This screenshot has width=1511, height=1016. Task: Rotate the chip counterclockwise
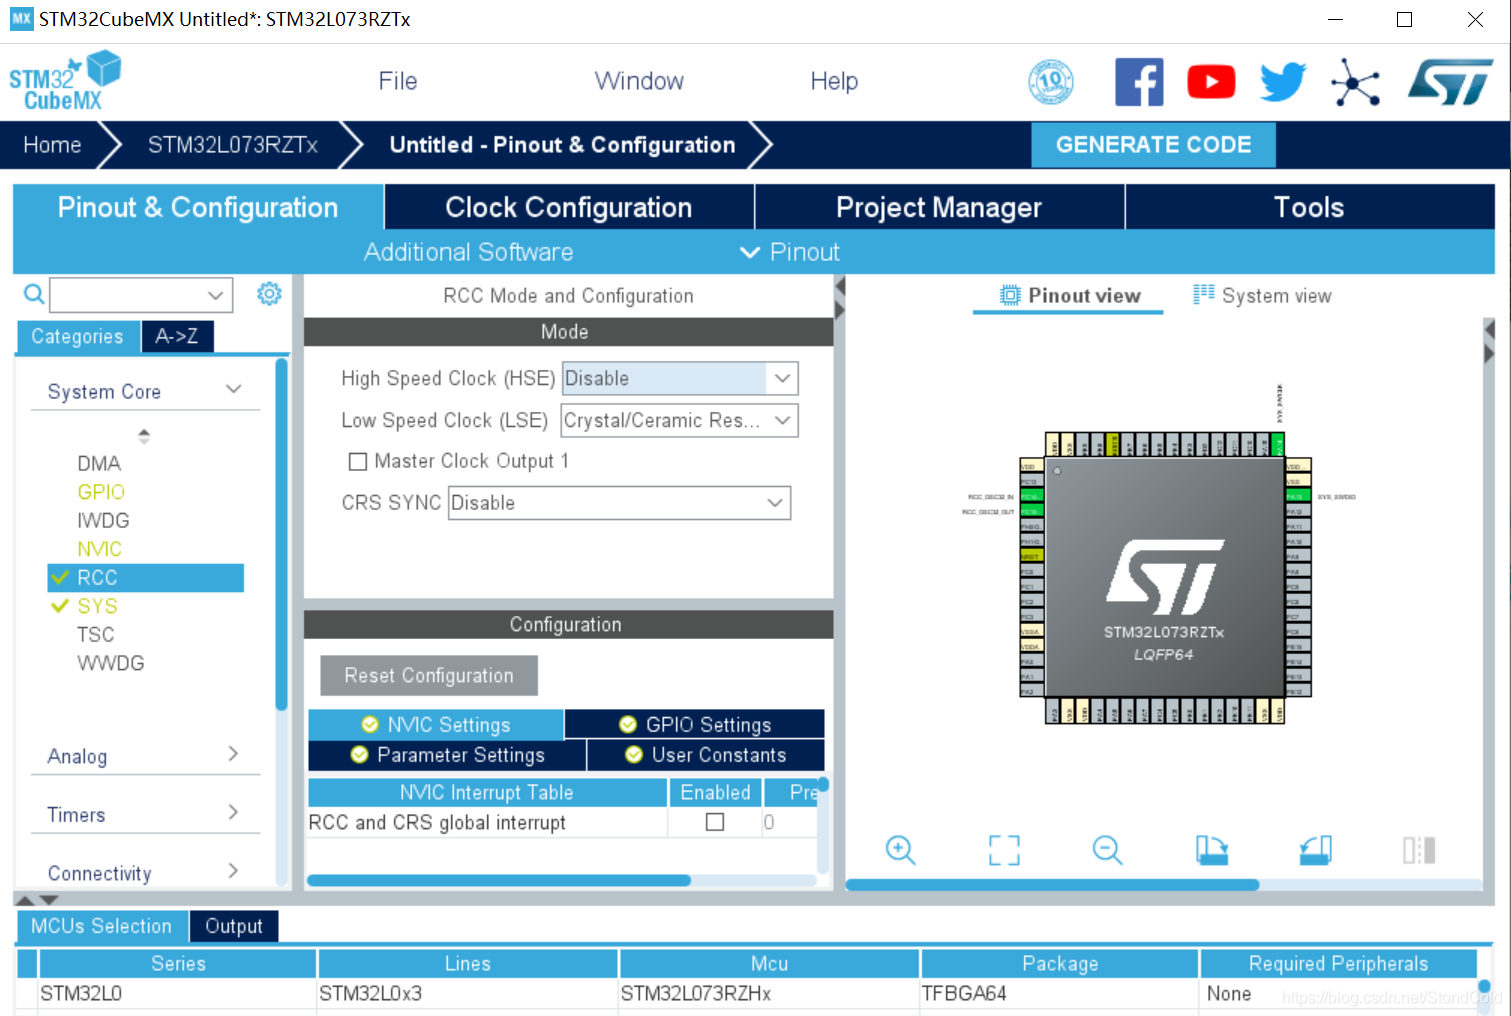(1315, 850)
